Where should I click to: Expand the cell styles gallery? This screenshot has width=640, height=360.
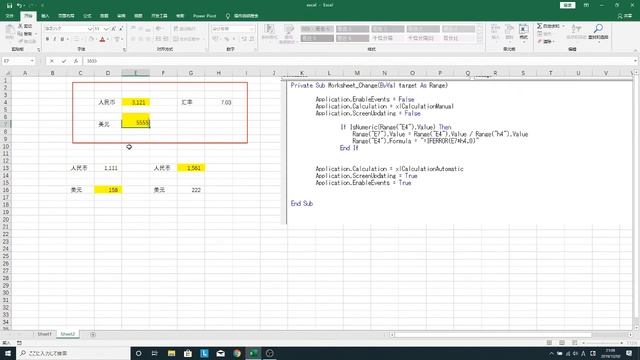[x=480, y=40]
